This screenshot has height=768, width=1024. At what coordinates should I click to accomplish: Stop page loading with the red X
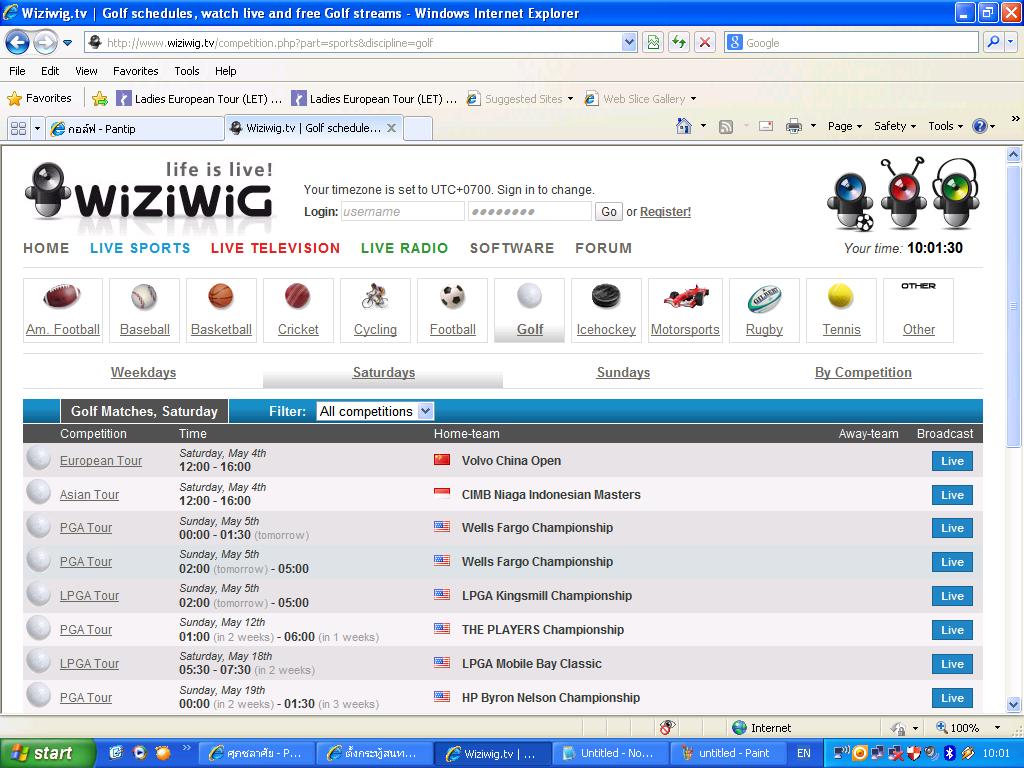tap(705, 43)
